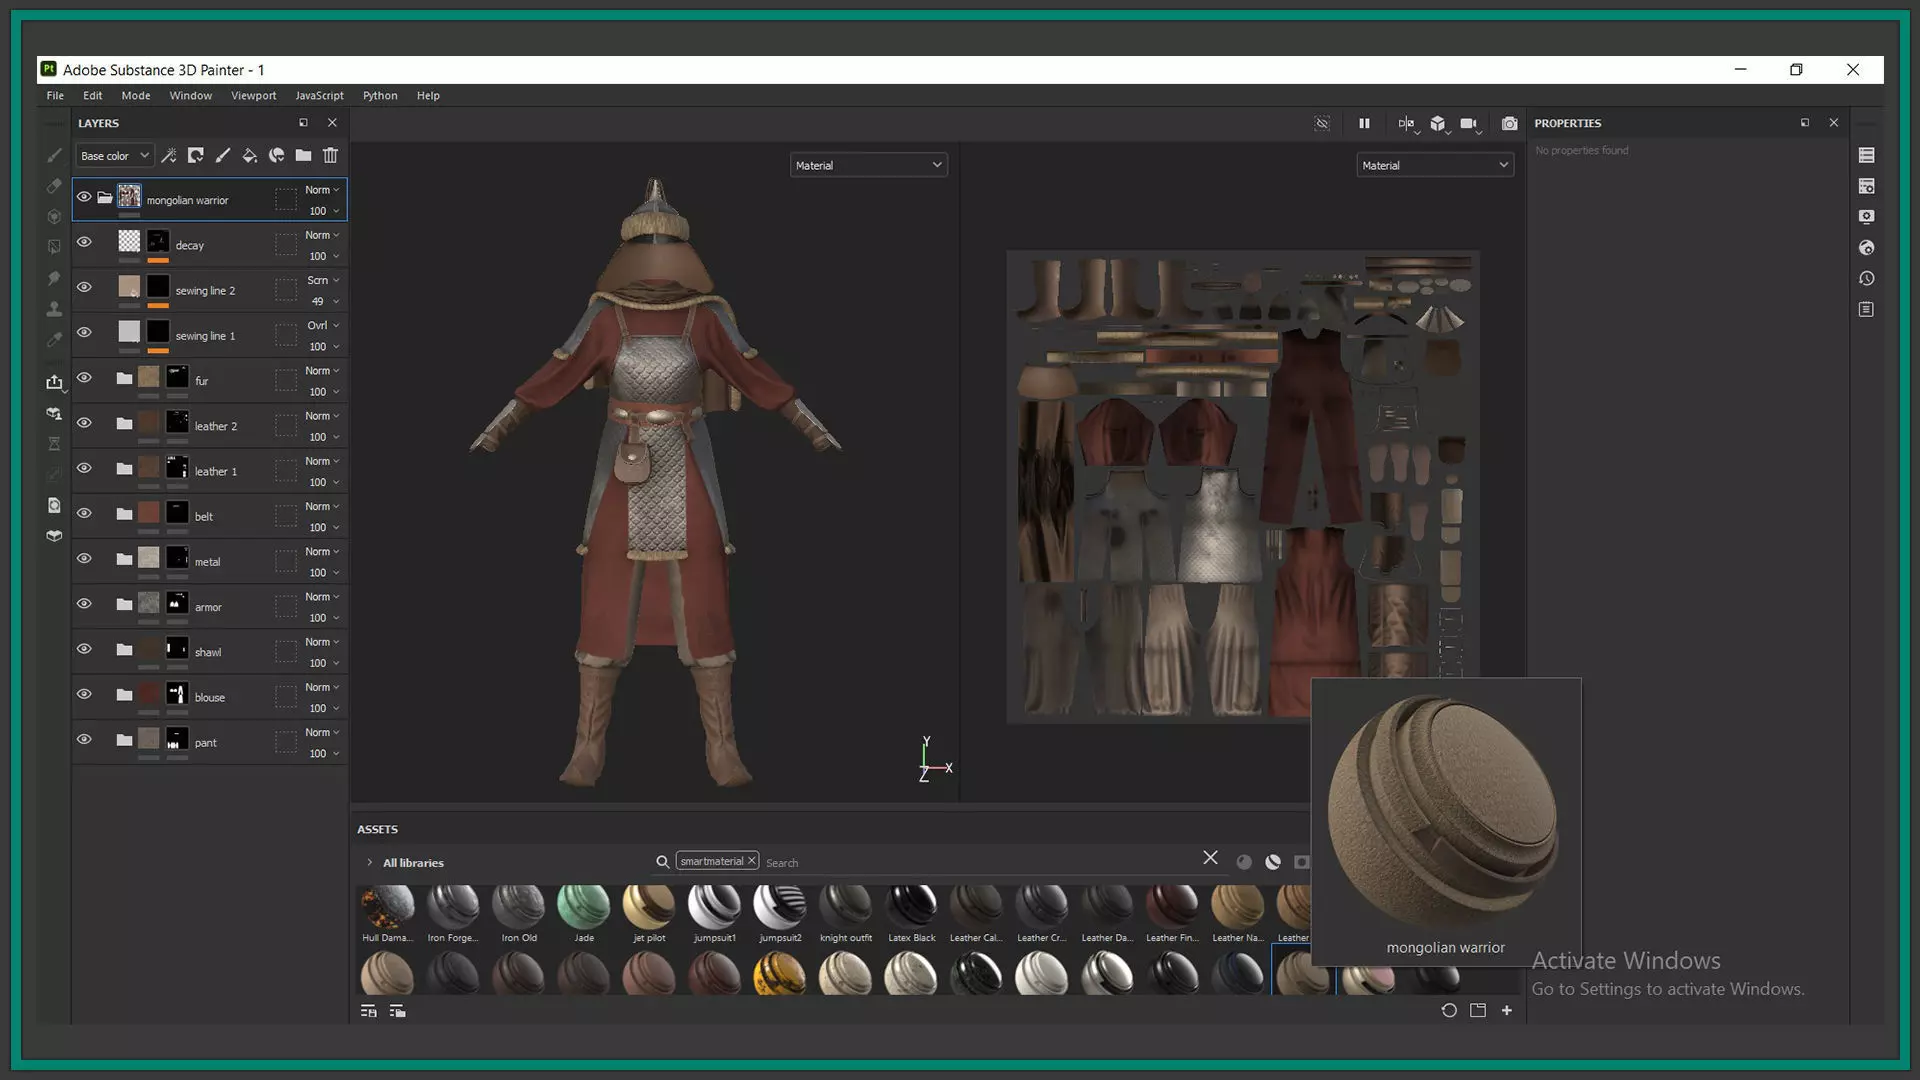The width and height of the screenshot is (1920, 1080).
Task: Hide the belt folder layer
Action: [x=84, y=513]
